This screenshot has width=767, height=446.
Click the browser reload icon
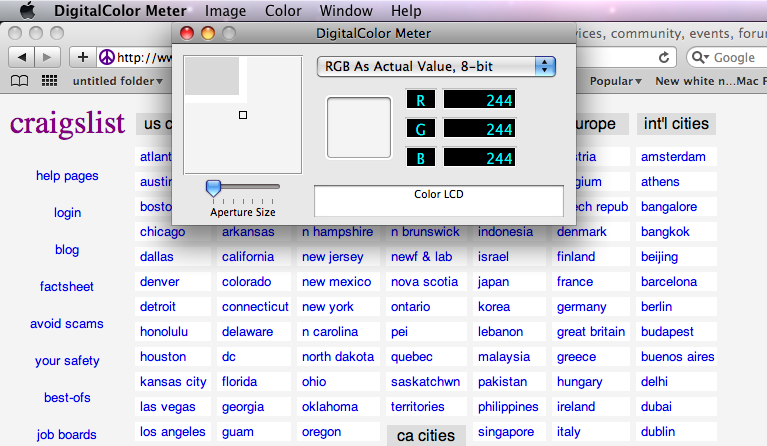pyautogui.click(x=663, y=58)
